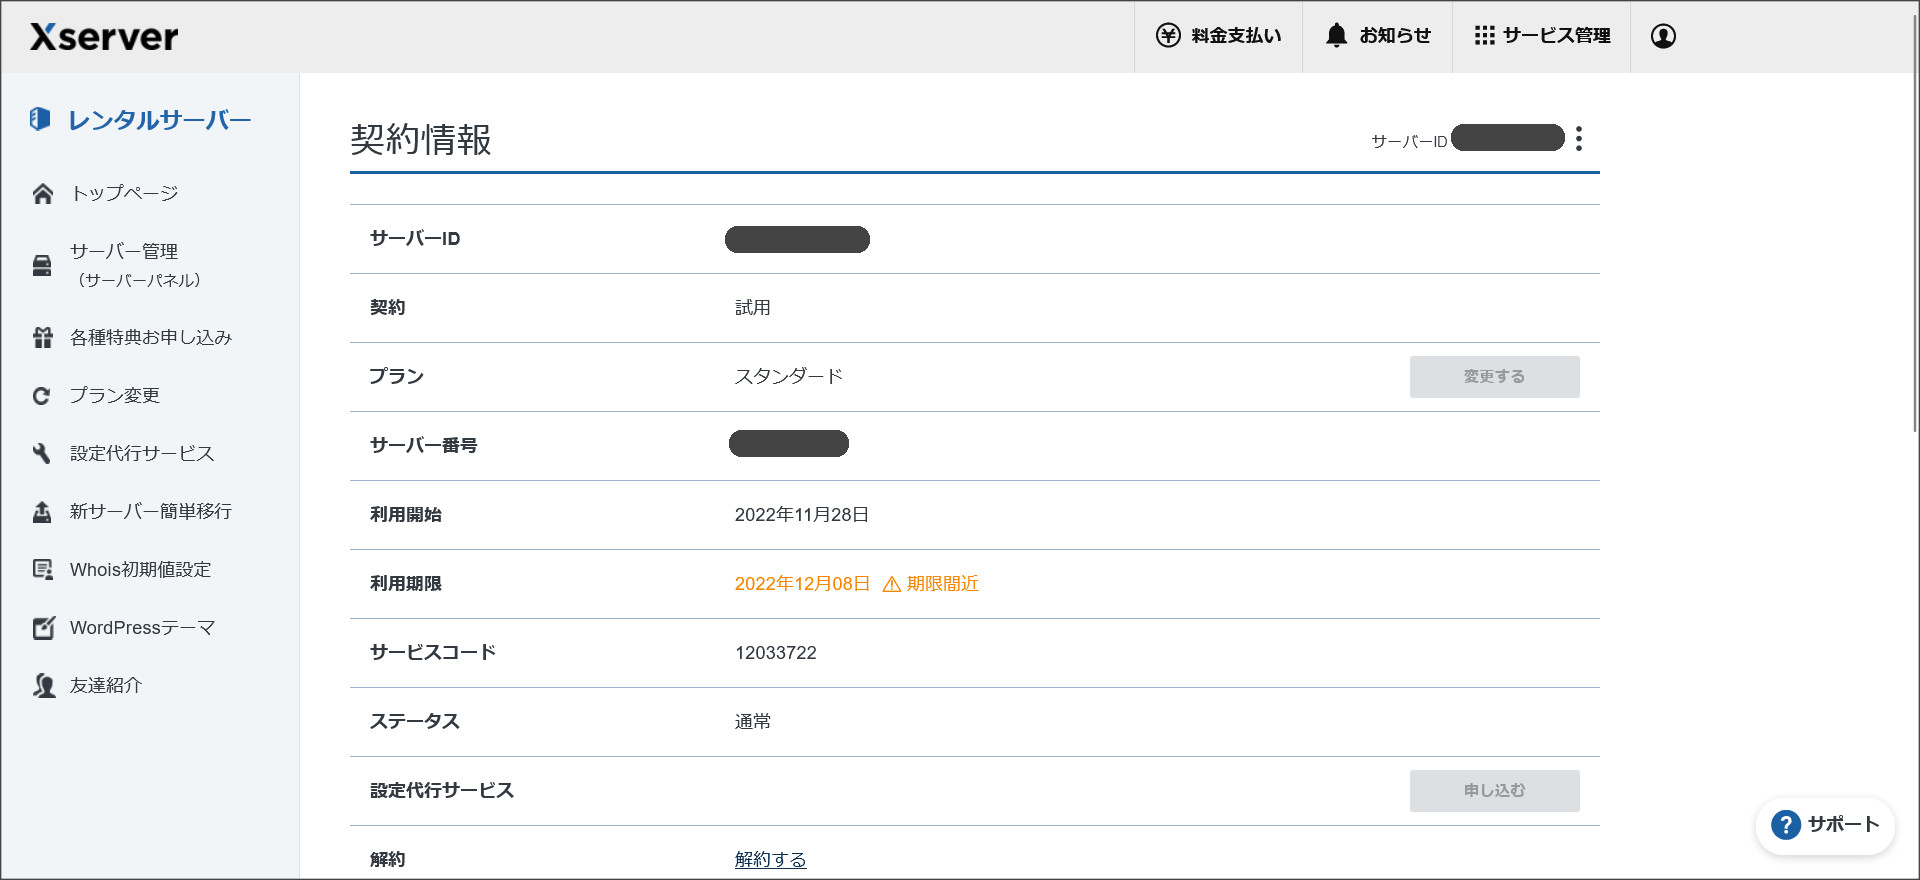Click the Xserver logo
1920x880 pixels.
coord(104,37)
